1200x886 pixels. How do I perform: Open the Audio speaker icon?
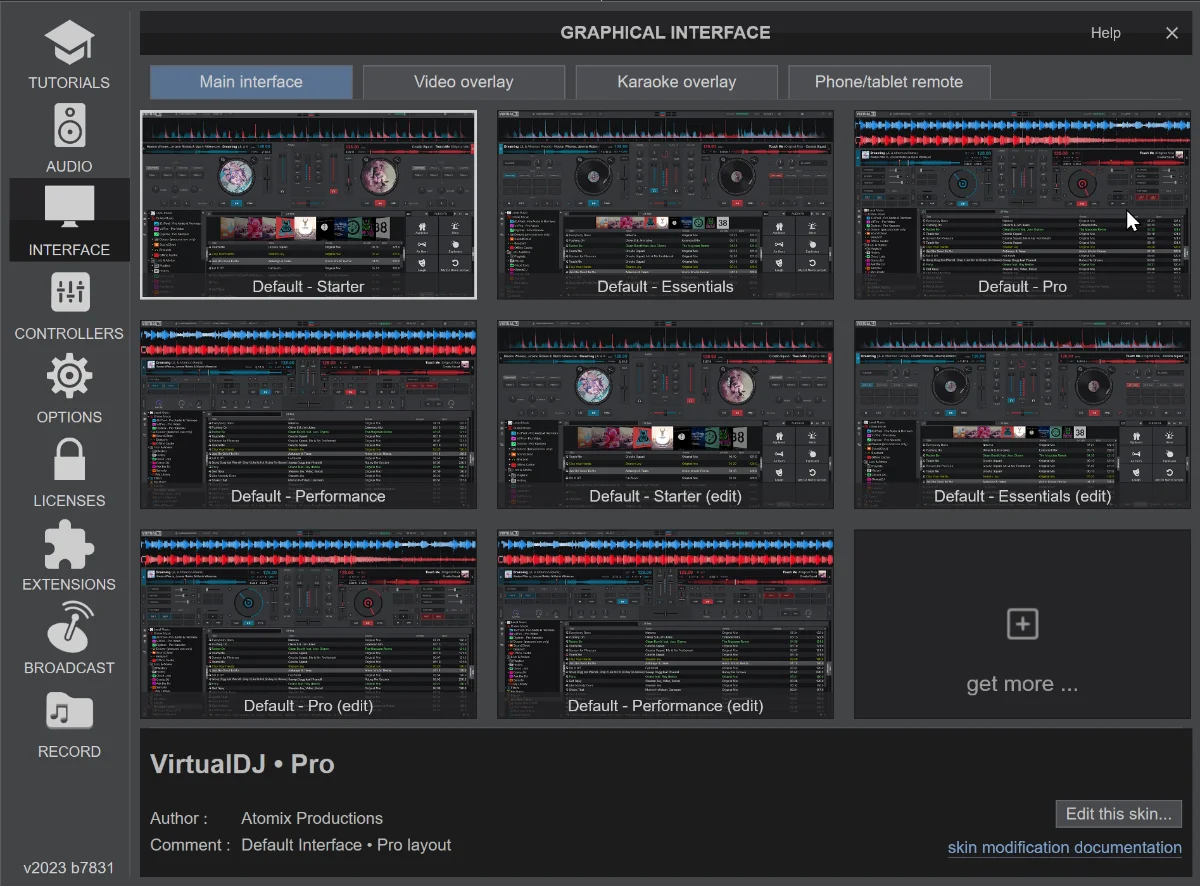tap(69, 127)
